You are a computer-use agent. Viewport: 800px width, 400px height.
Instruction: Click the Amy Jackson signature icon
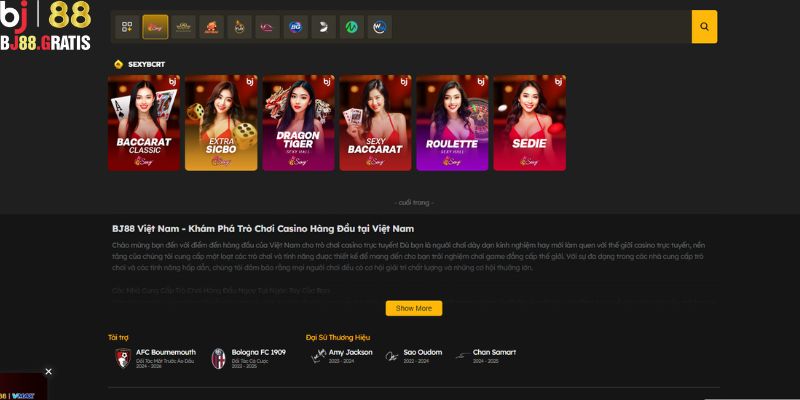tap(318, 357)
